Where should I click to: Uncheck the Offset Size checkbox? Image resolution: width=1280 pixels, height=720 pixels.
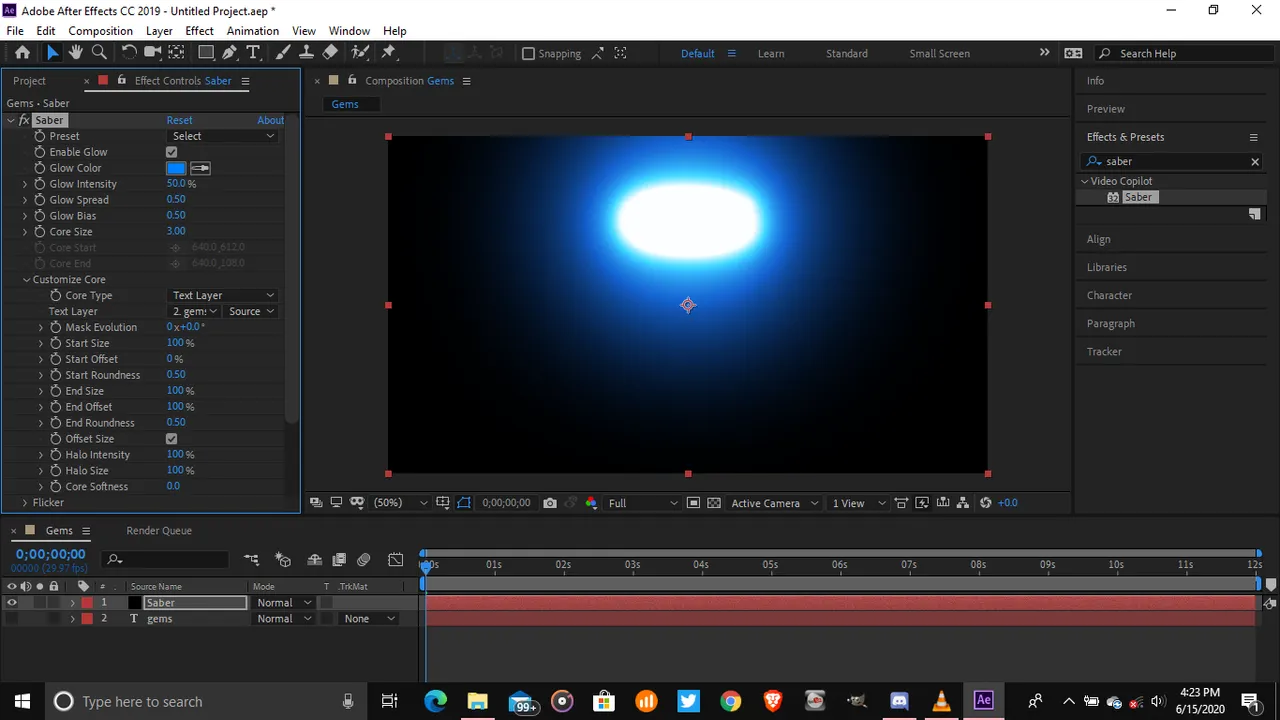(172, 439)
